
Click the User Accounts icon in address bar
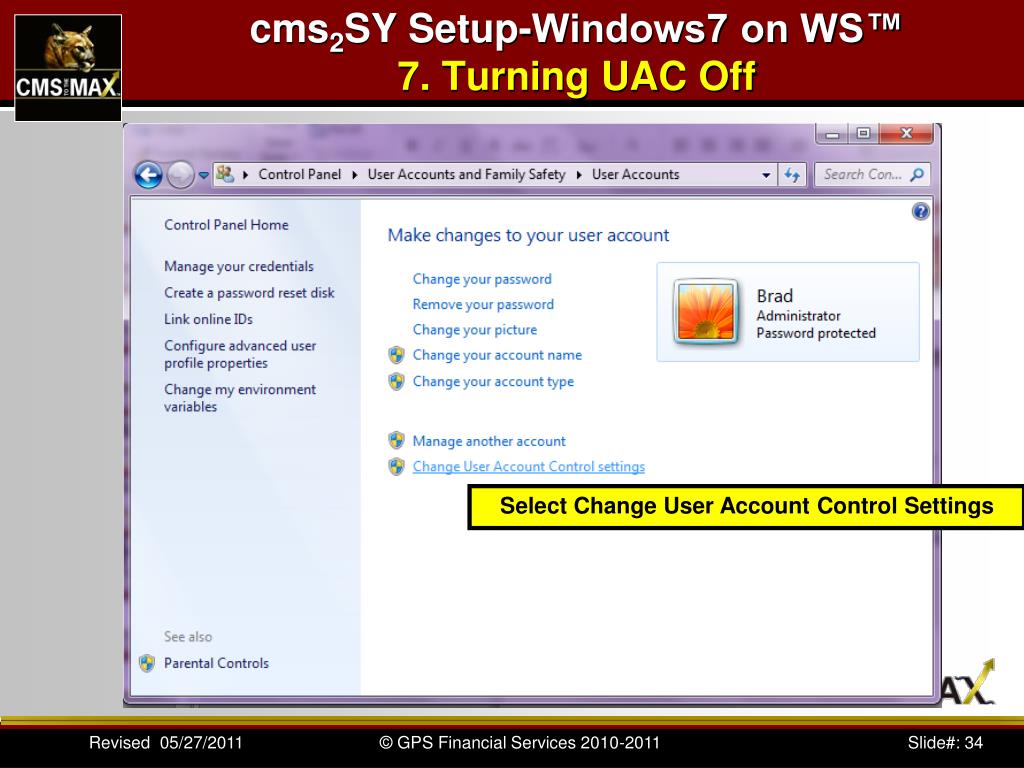(225, 174)
